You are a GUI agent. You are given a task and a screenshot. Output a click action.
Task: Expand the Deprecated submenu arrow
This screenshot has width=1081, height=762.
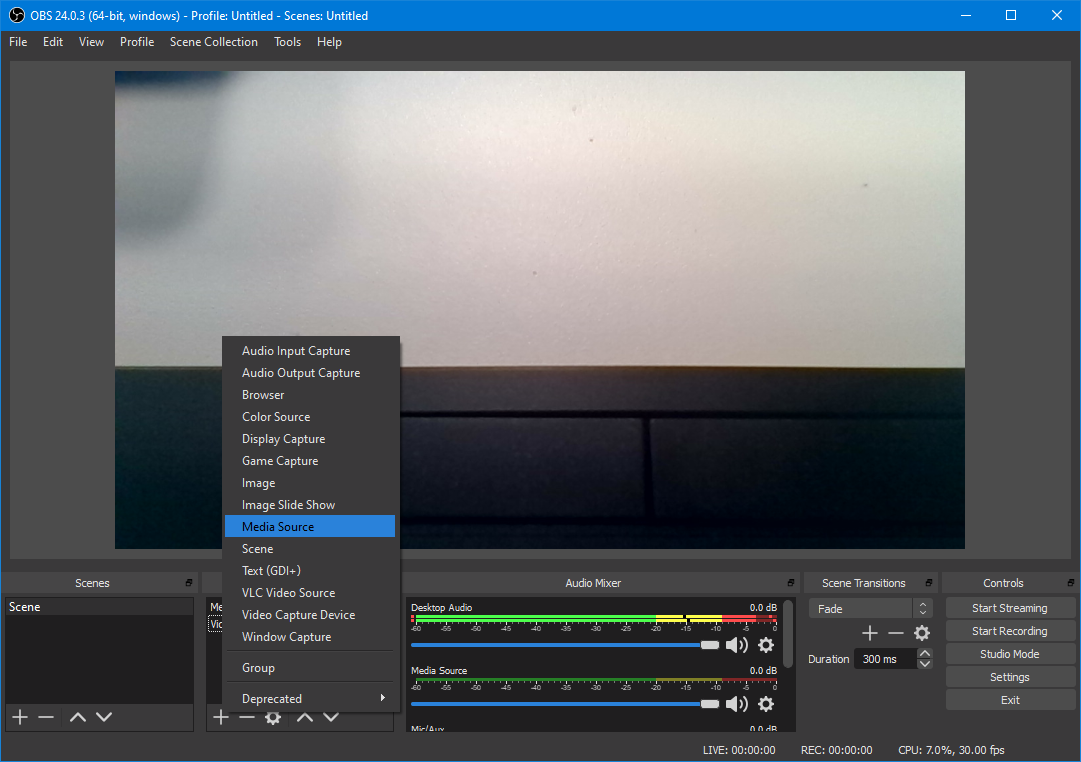tap(383, 698)
